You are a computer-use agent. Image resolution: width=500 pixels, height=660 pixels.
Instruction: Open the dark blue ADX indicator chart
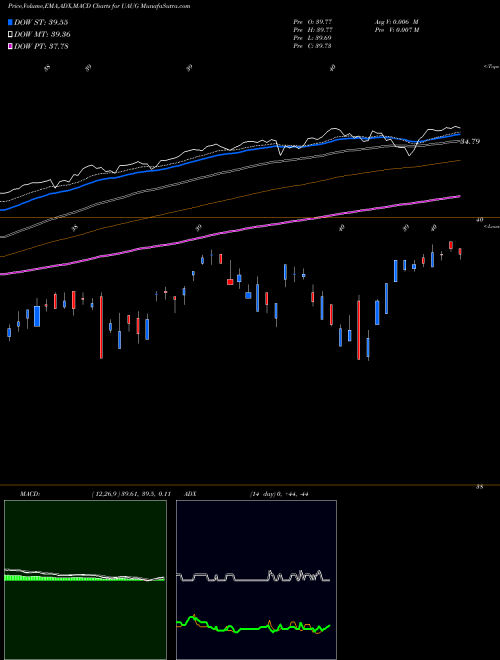[256, 580]
